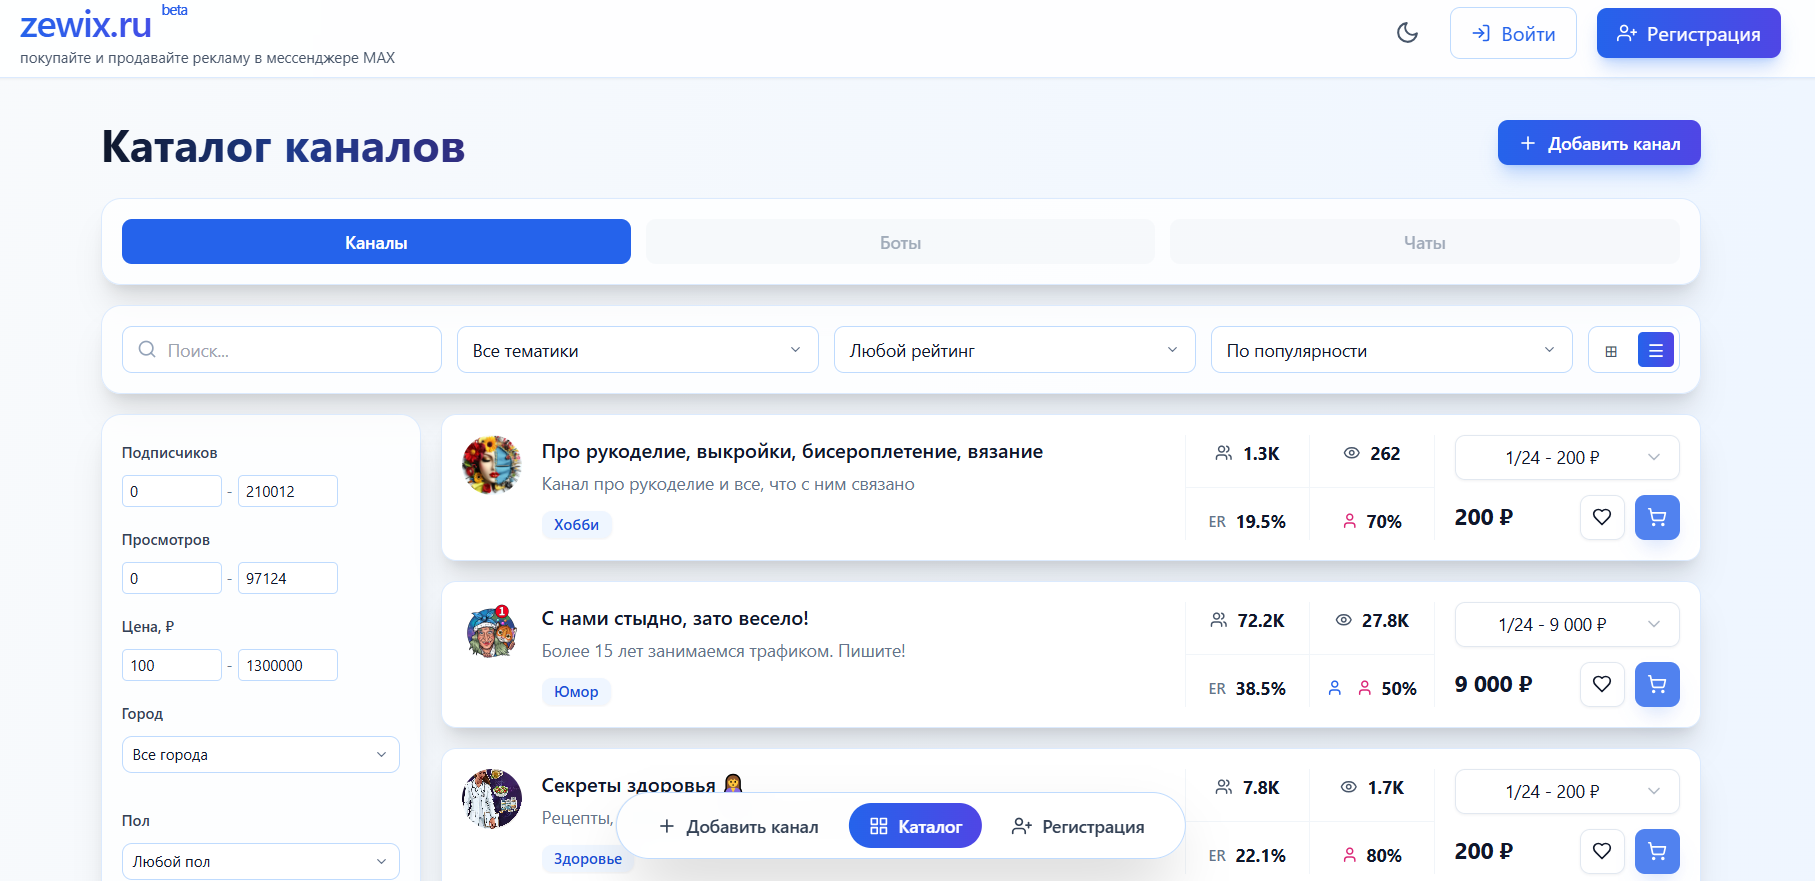1815x881 pixels.
Task: Click heart icon for Секреты здоровья channel
Action: pos(1601,851)
